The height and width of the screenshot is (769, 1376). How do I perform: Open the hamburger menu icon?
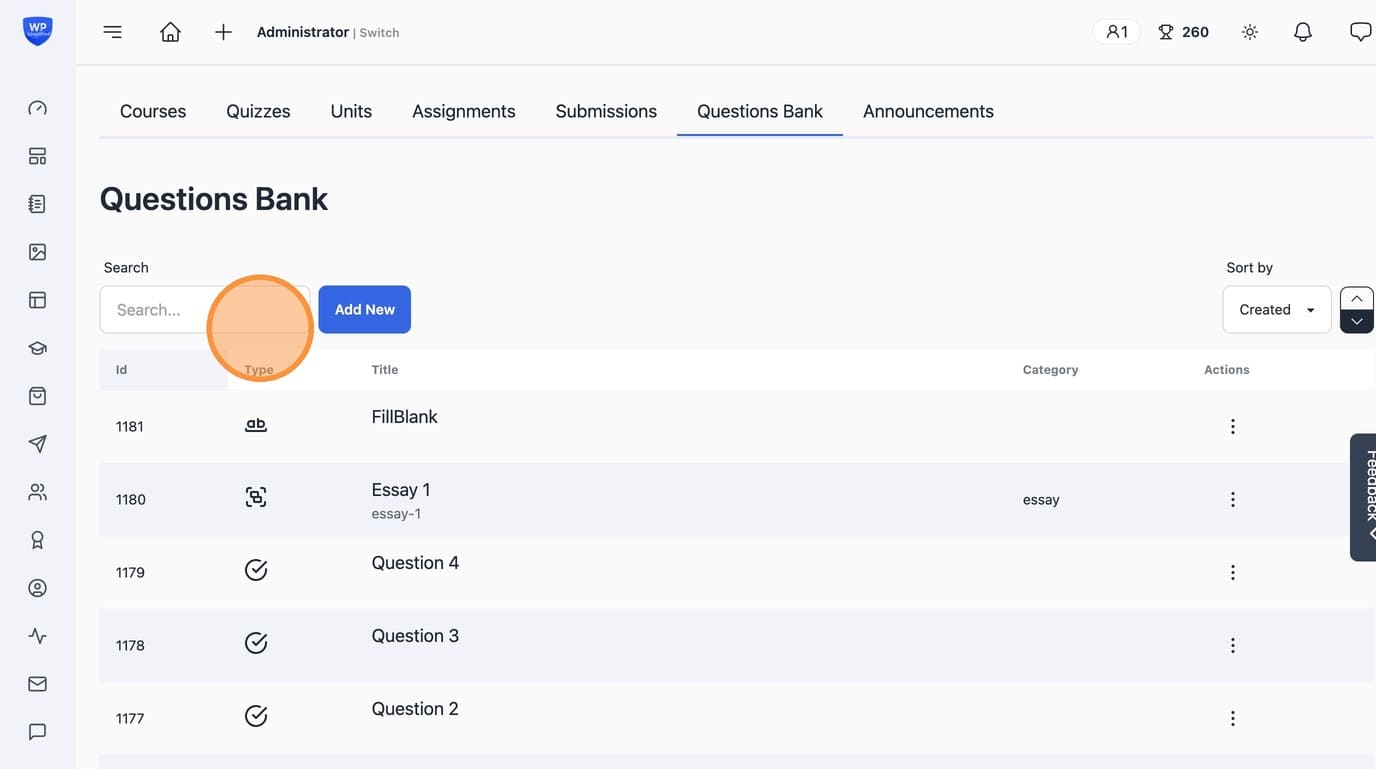[113, 32]
